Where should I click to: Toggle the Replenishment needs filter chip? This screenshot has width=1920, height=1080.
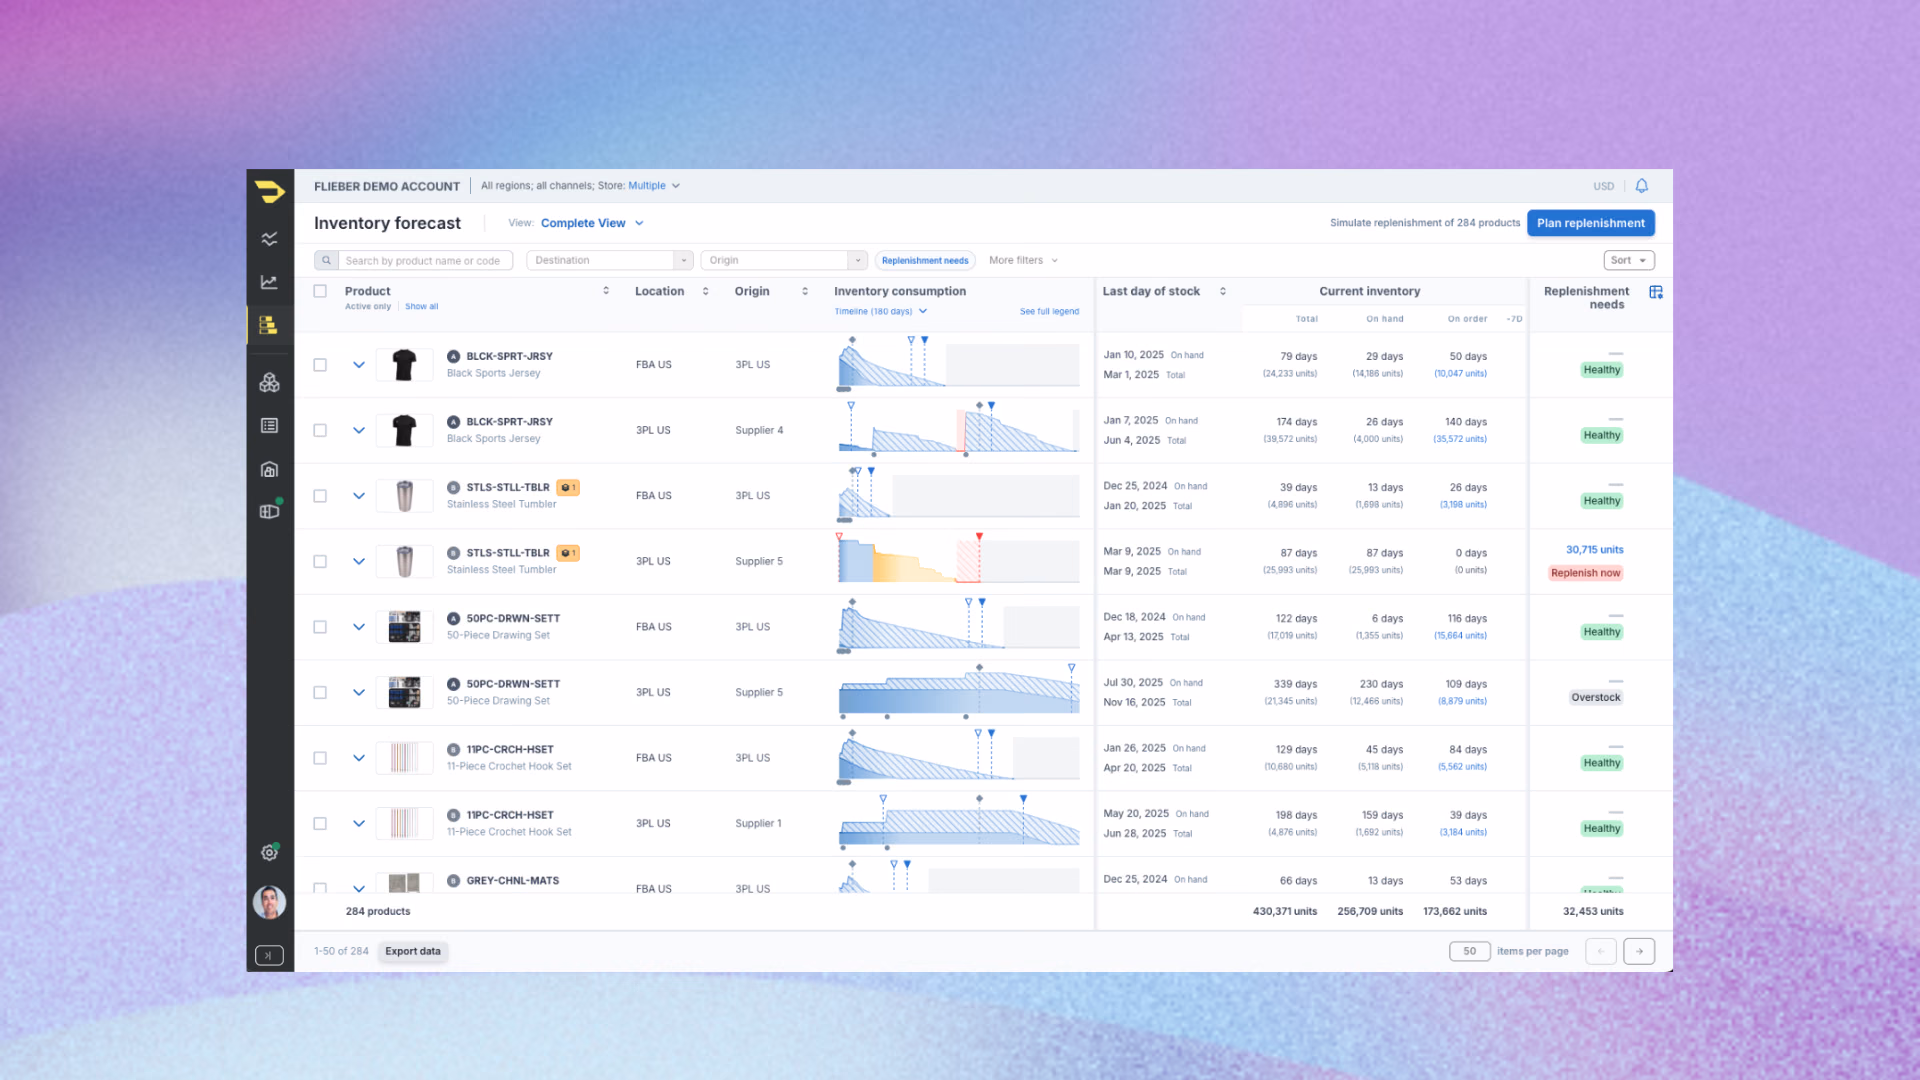[x=925, y=260]
